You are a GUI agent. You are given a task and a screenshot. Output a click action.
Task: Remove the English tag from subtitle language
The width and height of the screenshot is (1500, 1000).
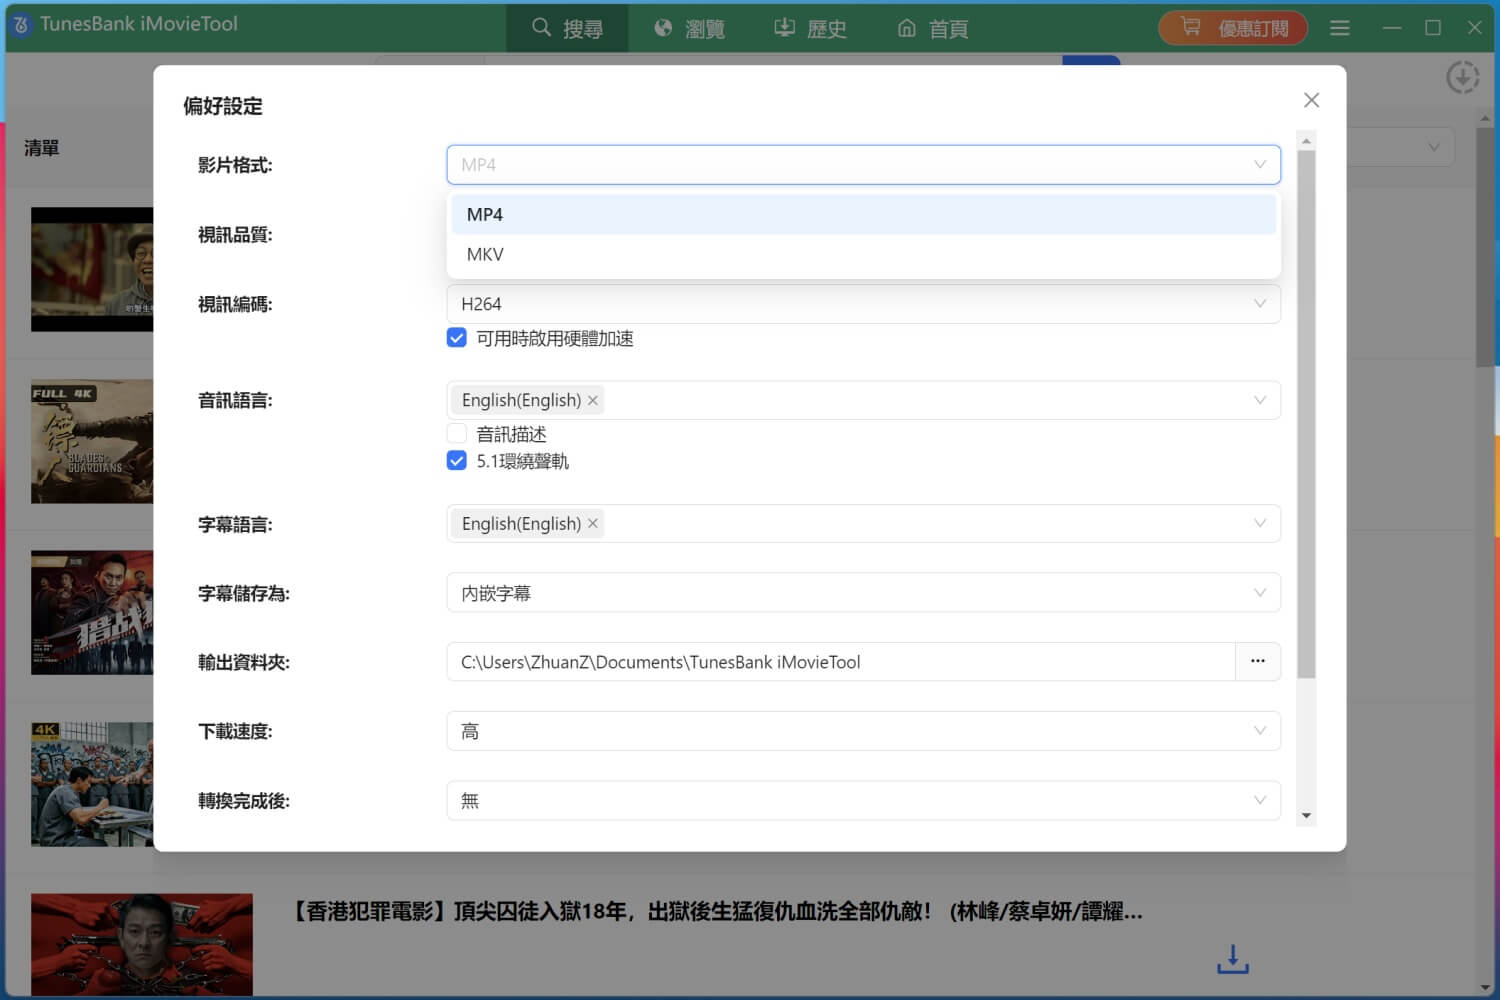point(593,524)
